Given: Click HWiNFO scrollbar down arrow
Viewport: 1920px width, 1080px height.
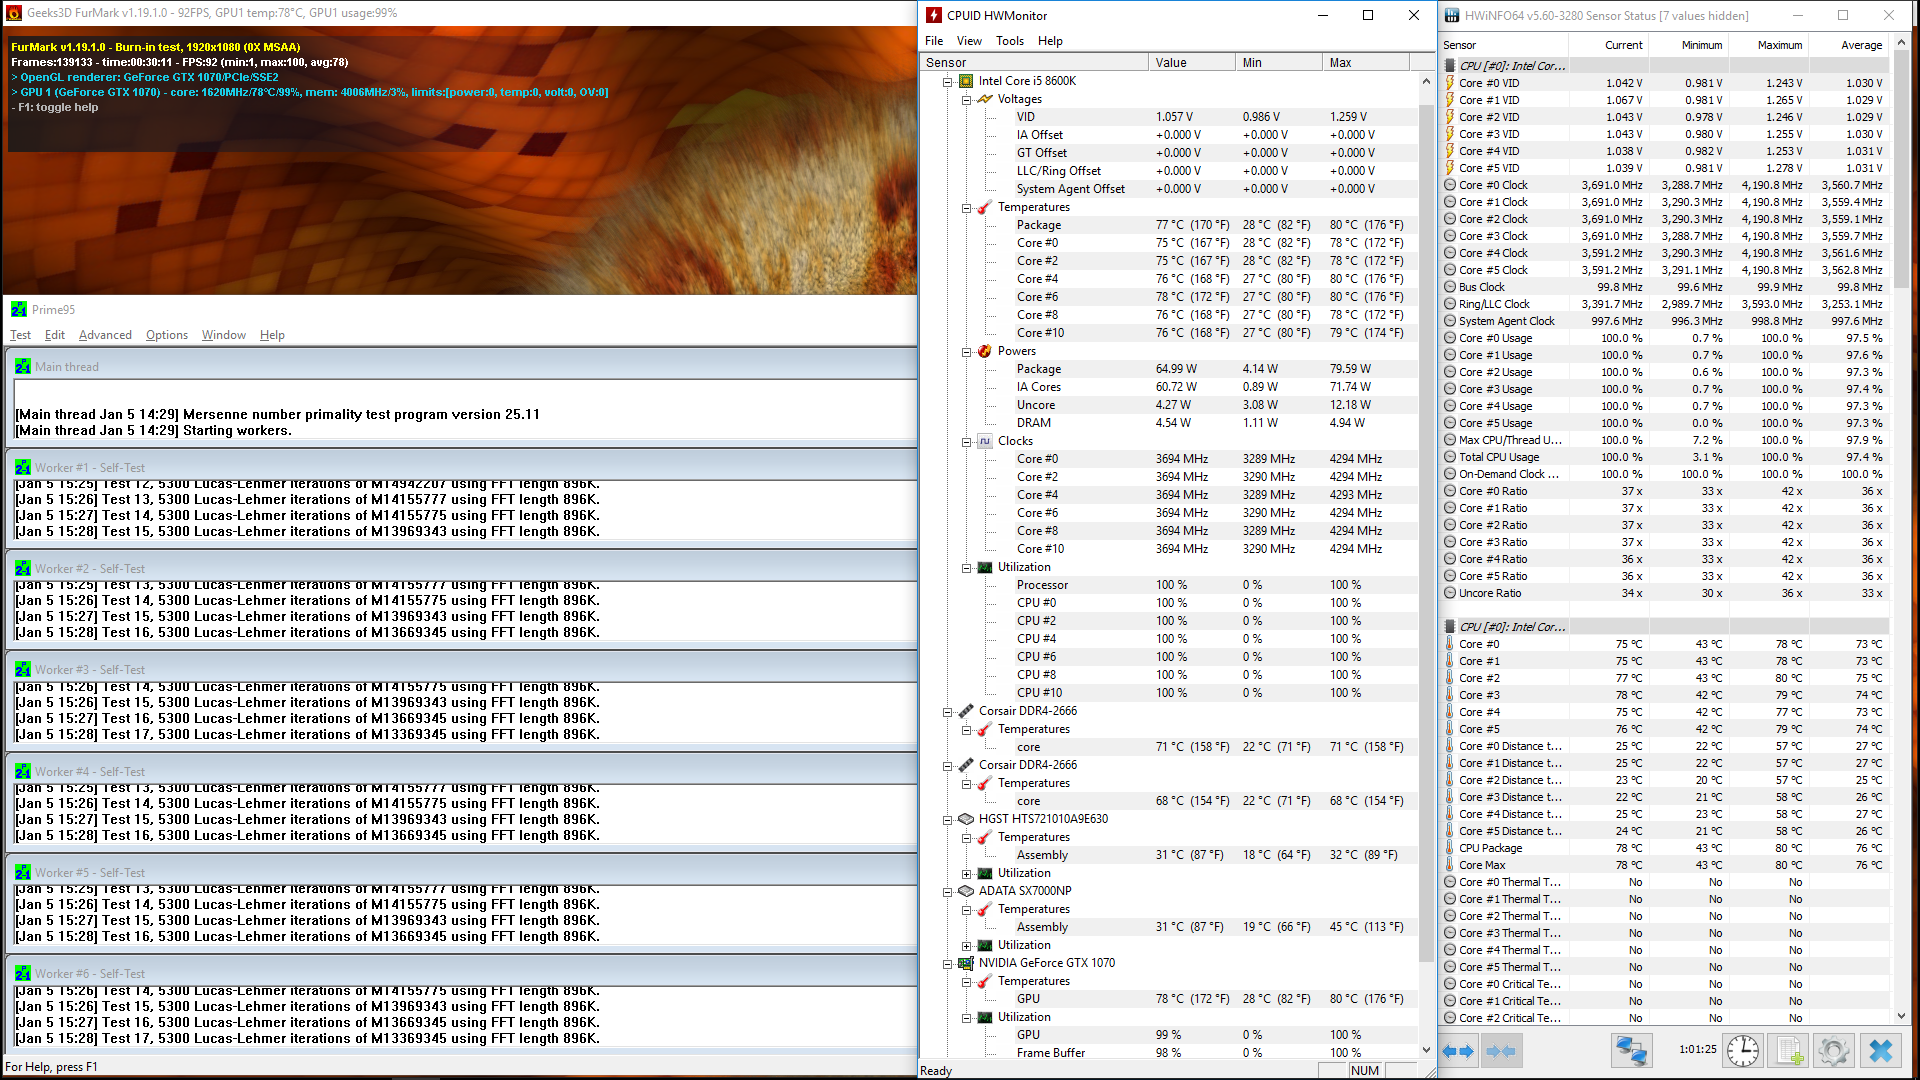Looking at the screenshot, I should click(1901, 1017).
